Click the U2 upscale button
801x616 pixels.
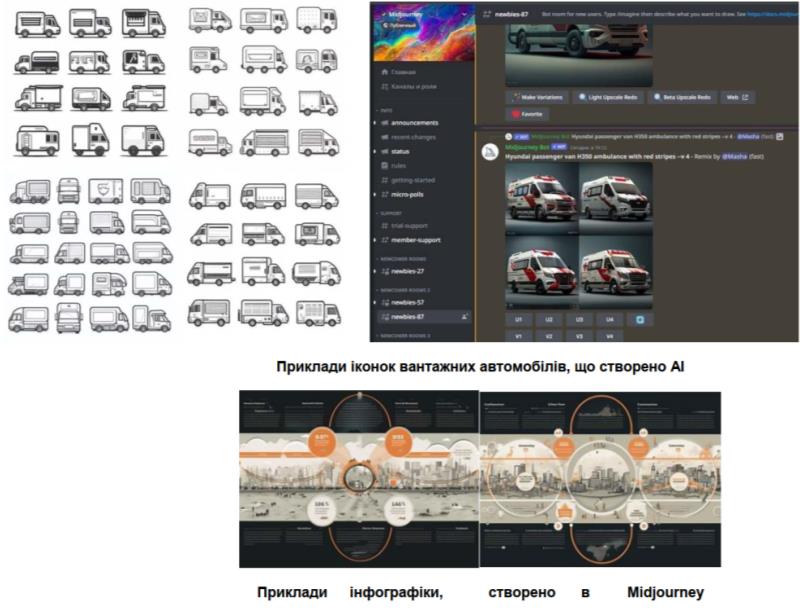549,319
